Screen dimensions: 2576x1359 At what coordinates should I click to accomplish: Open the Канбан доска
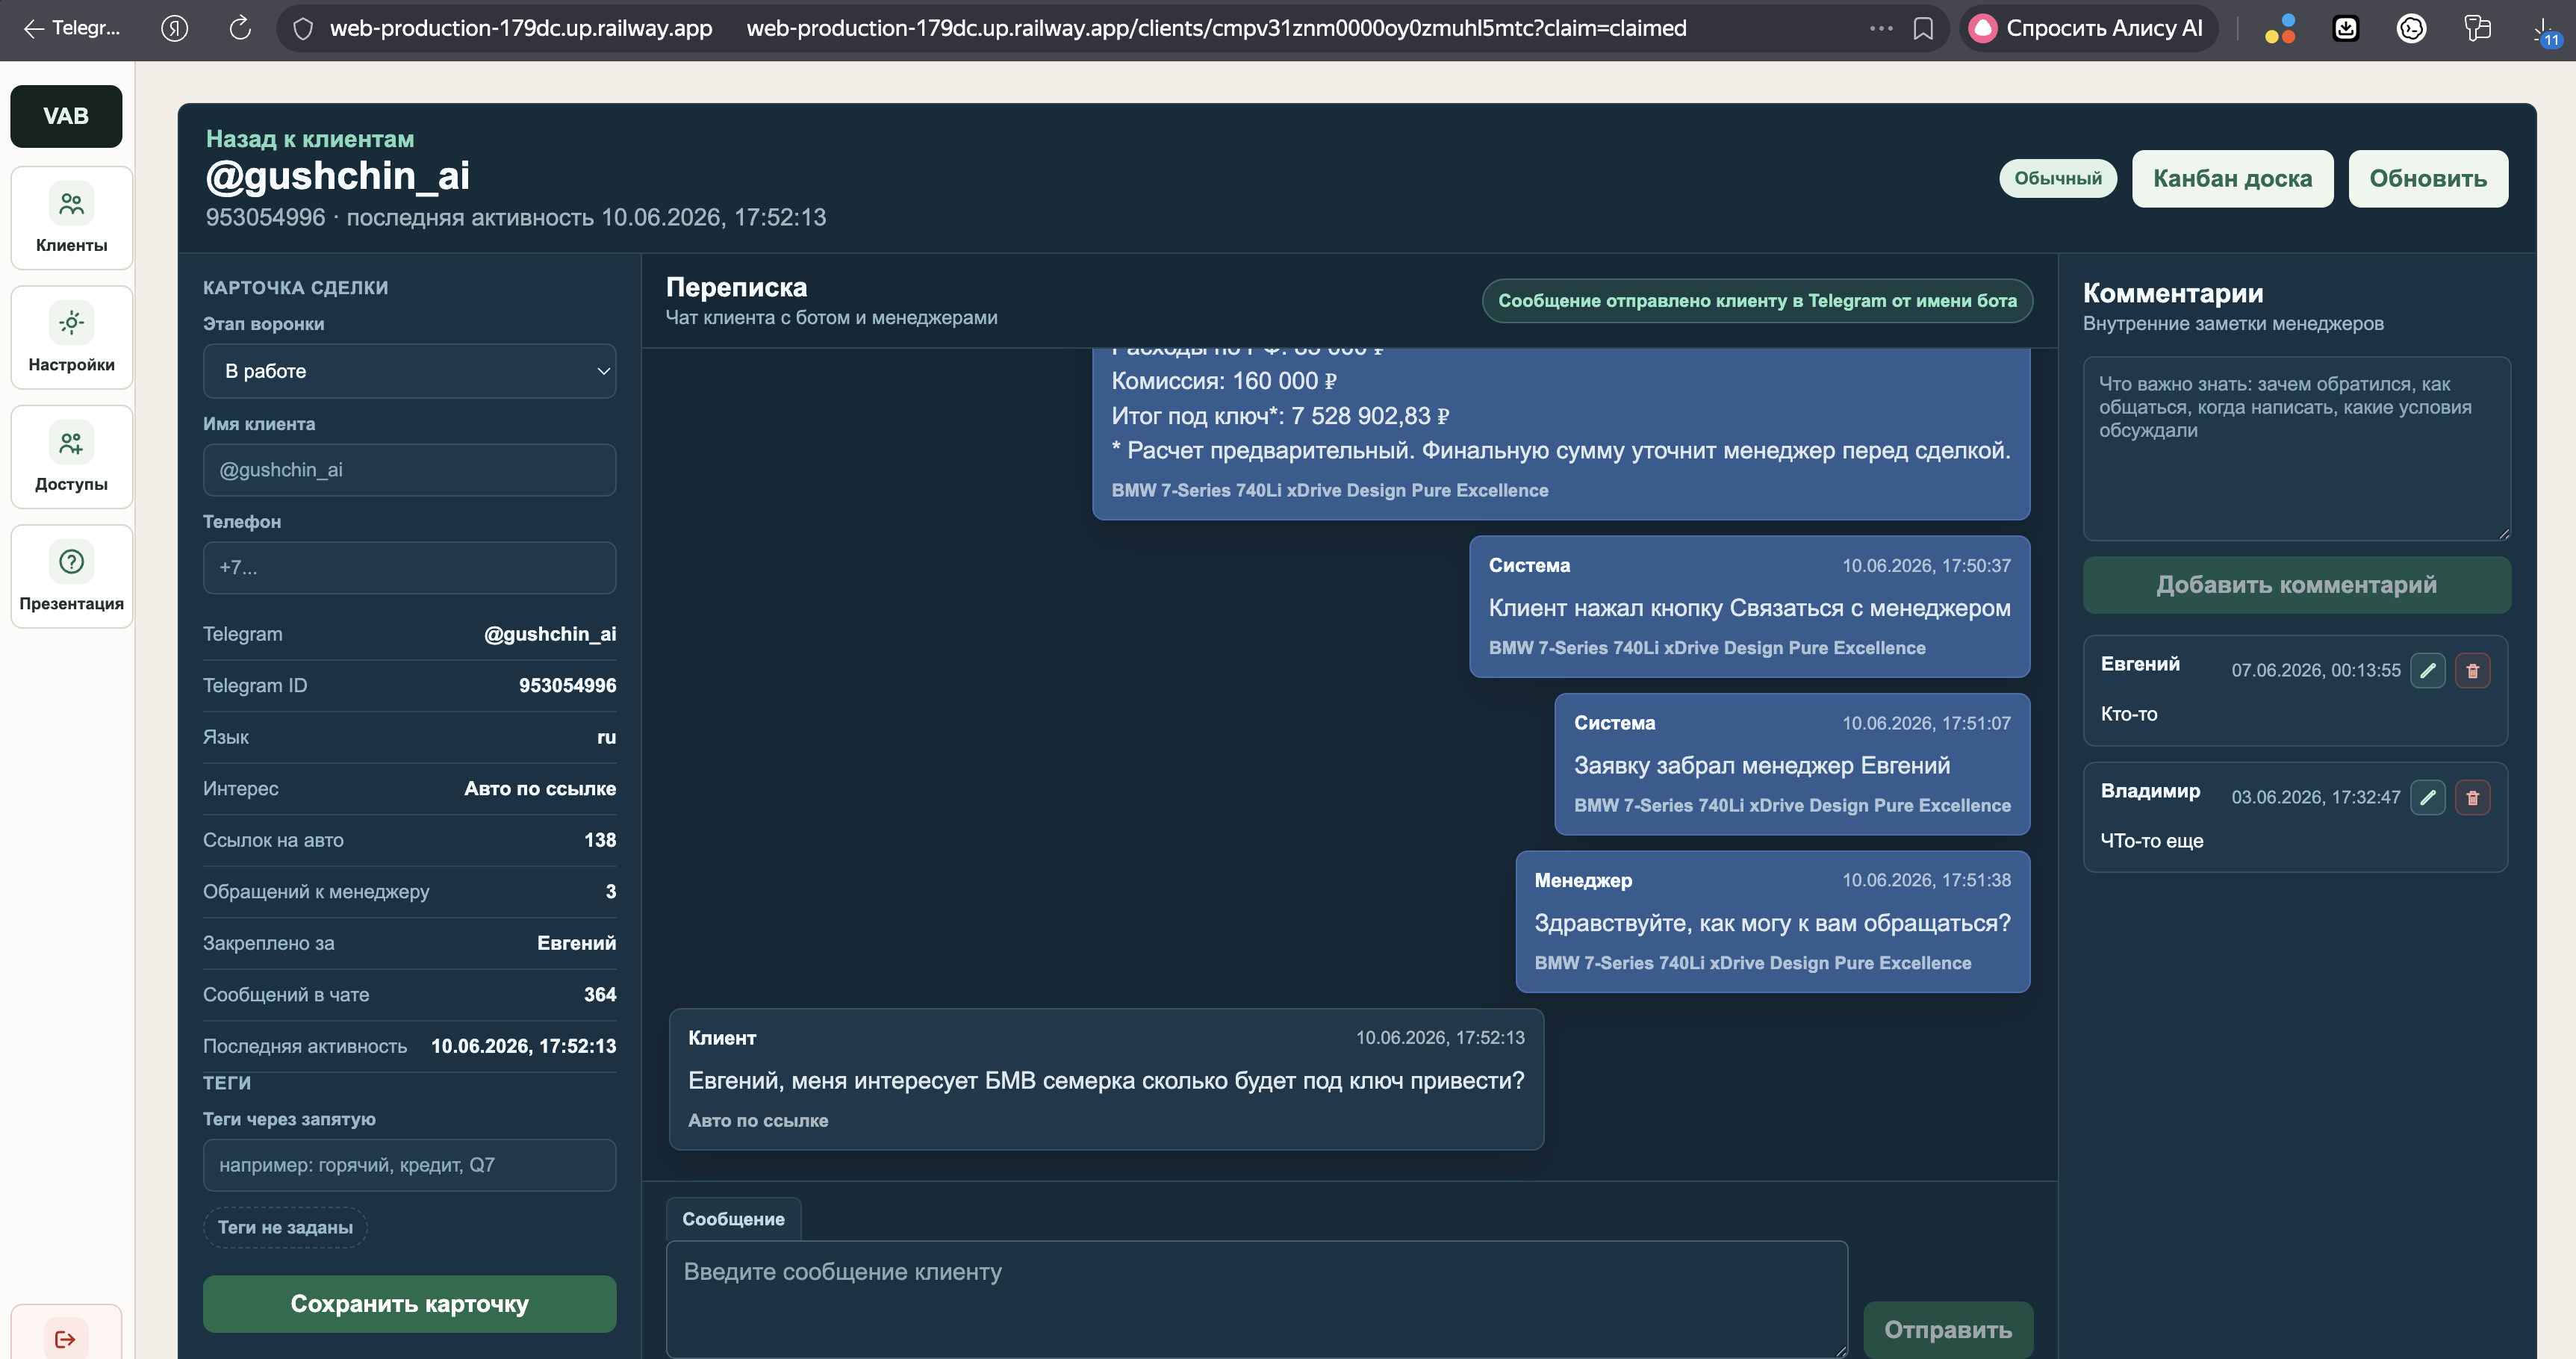pos(2232,179)
